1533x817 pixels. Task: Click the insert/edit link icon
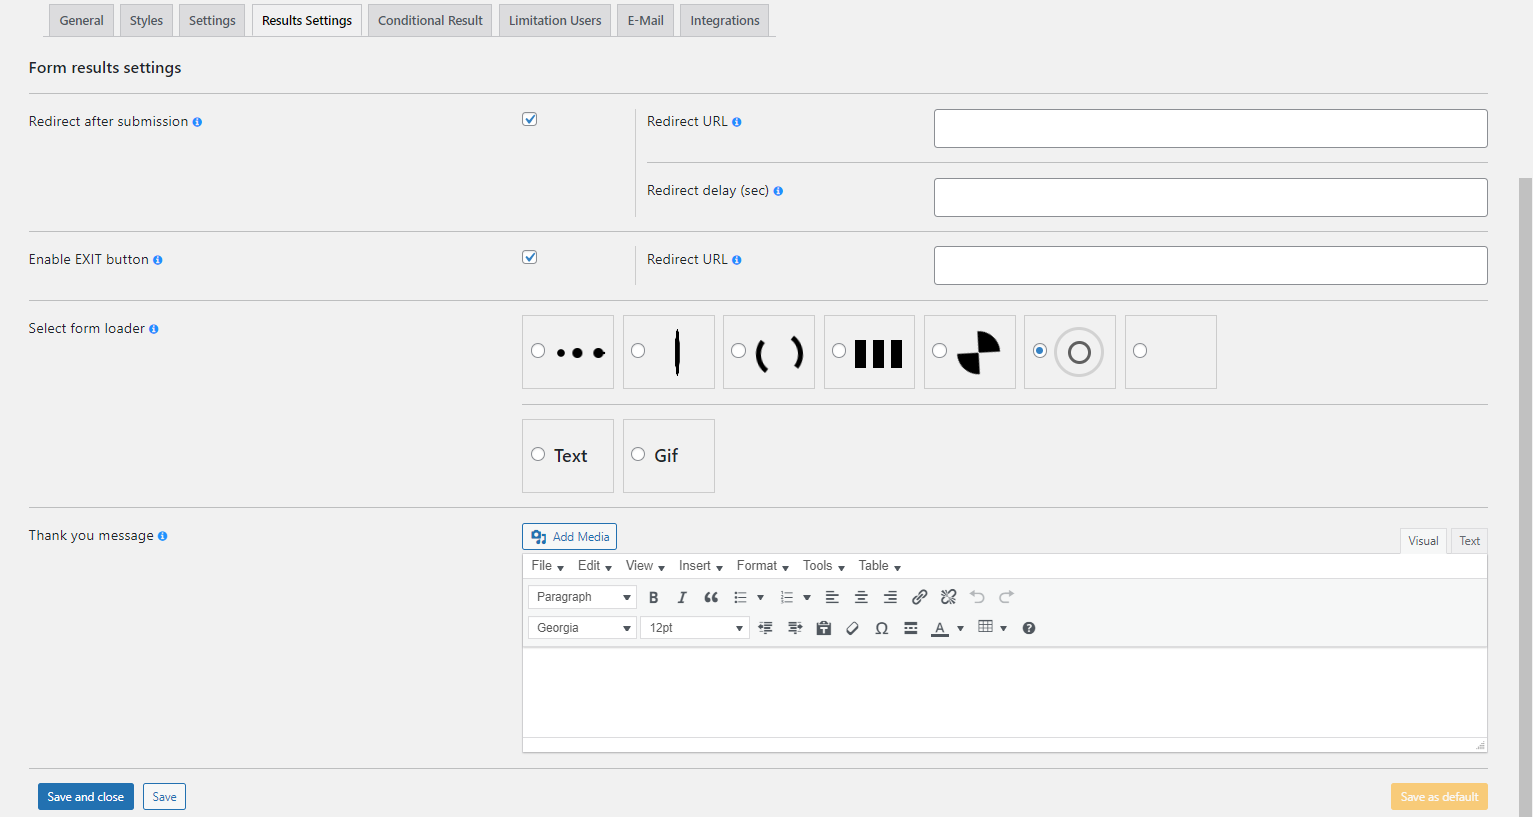[x=920, y=597]
